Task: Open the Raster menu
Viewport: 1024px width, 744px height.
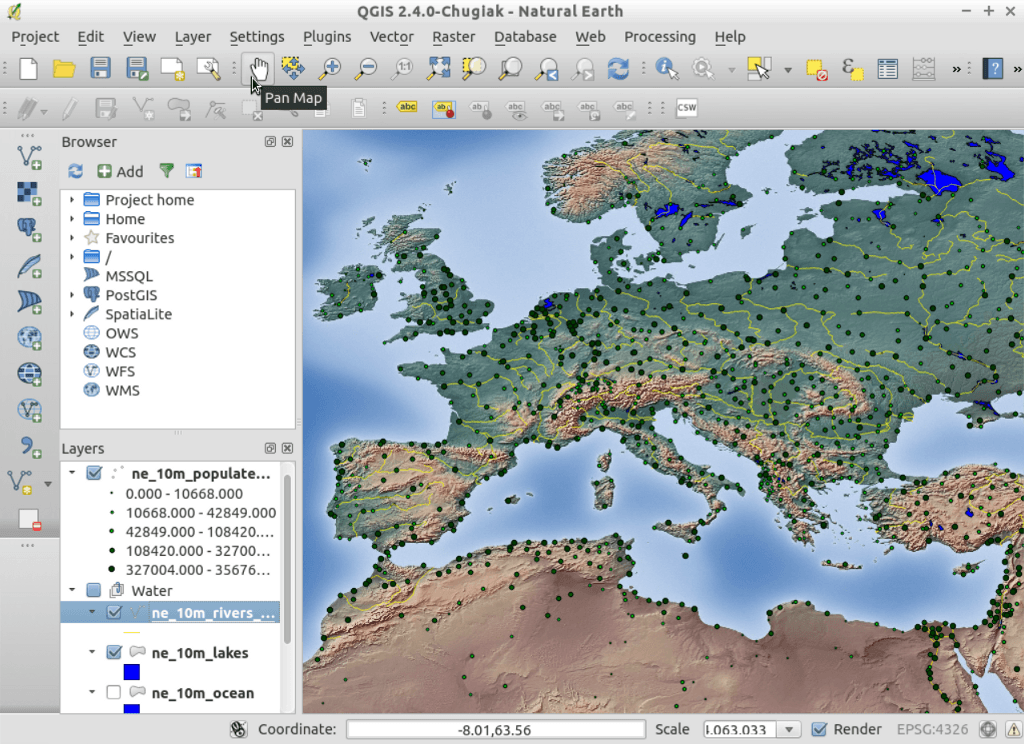Action: tap(453, 37)
